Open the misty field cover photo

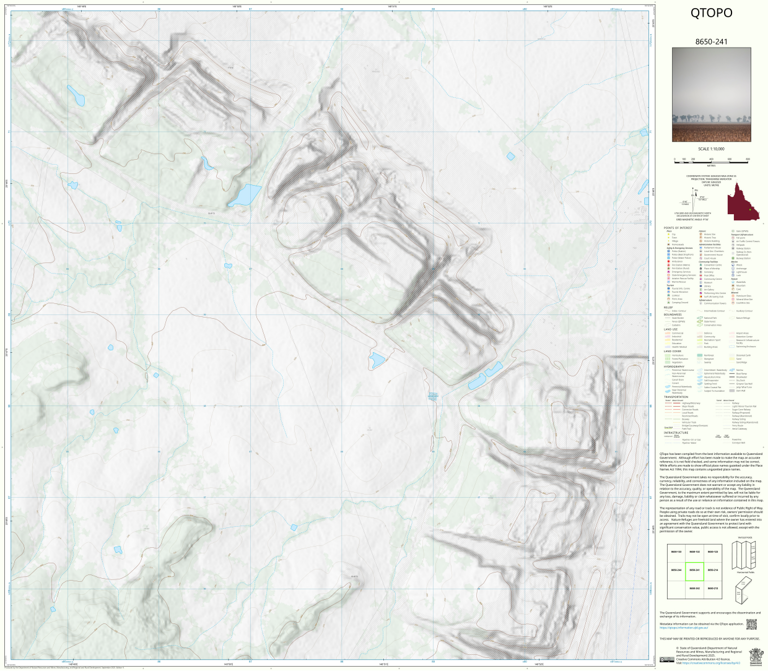pos(711,95)
